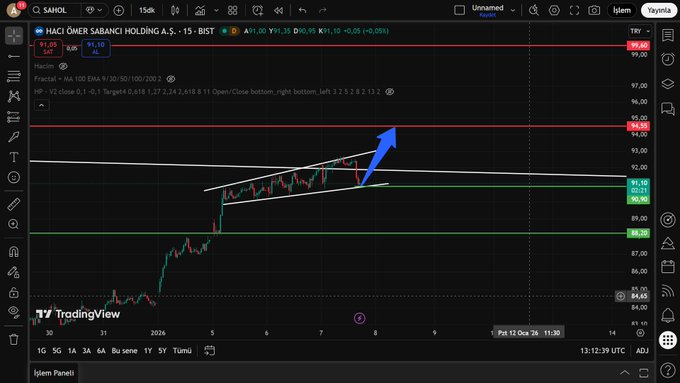680x383 pixels.
Task: Start bar replay mode
Action: click(278, 10)
